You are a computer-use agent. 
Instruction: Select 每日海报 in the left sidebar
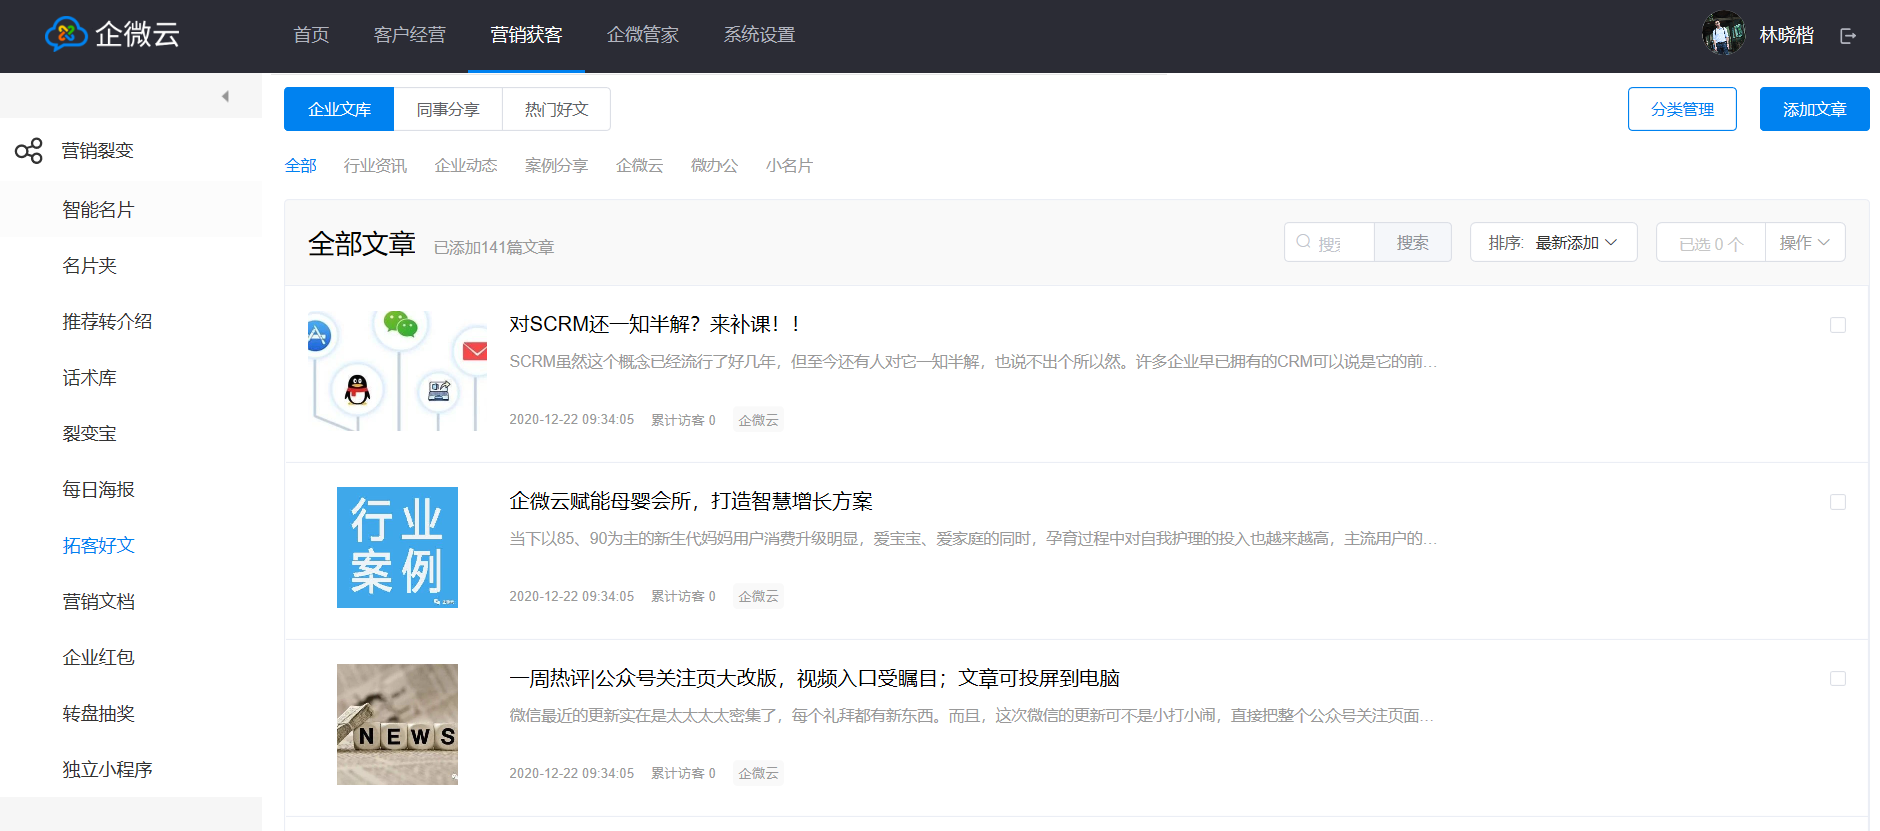98,490
